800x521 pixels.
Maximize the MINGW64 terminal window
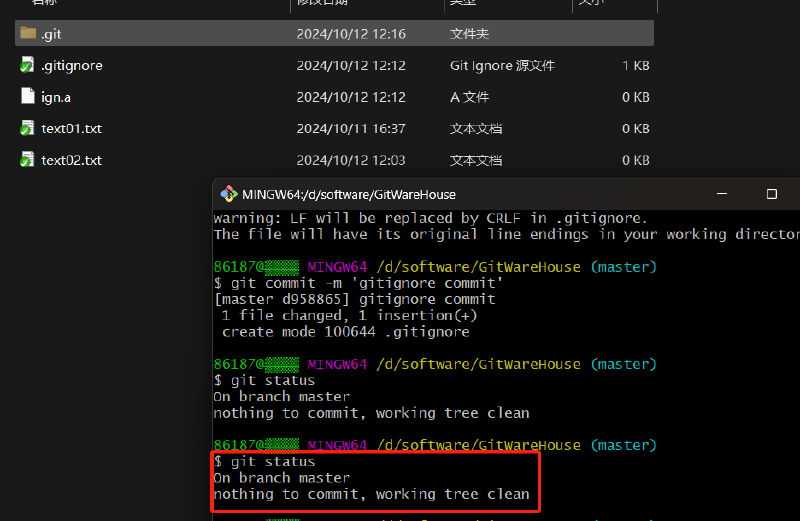point(771,194)
